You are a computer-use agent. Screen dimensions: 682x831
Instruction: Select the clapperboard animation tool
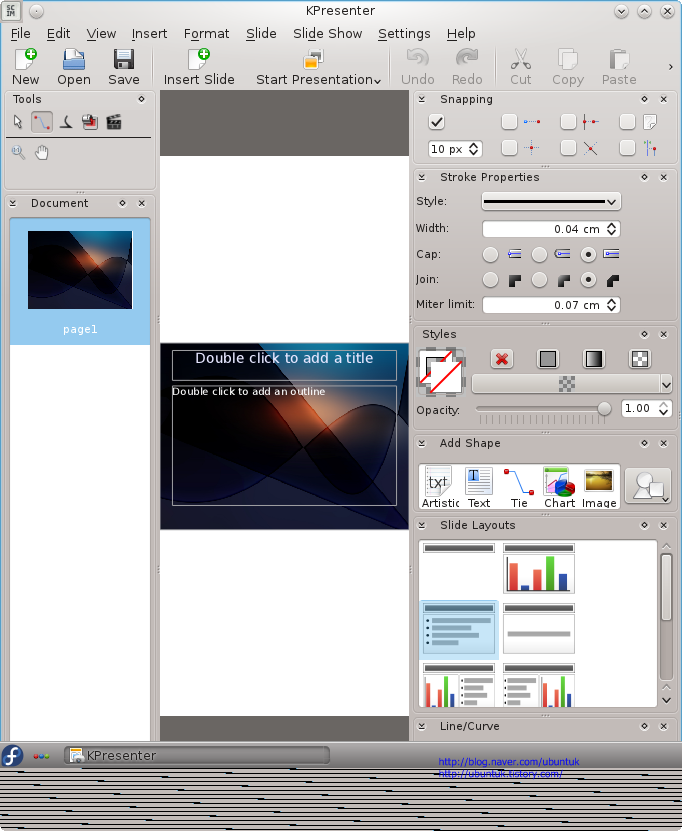pyautogui.click(x=114, y=122)
